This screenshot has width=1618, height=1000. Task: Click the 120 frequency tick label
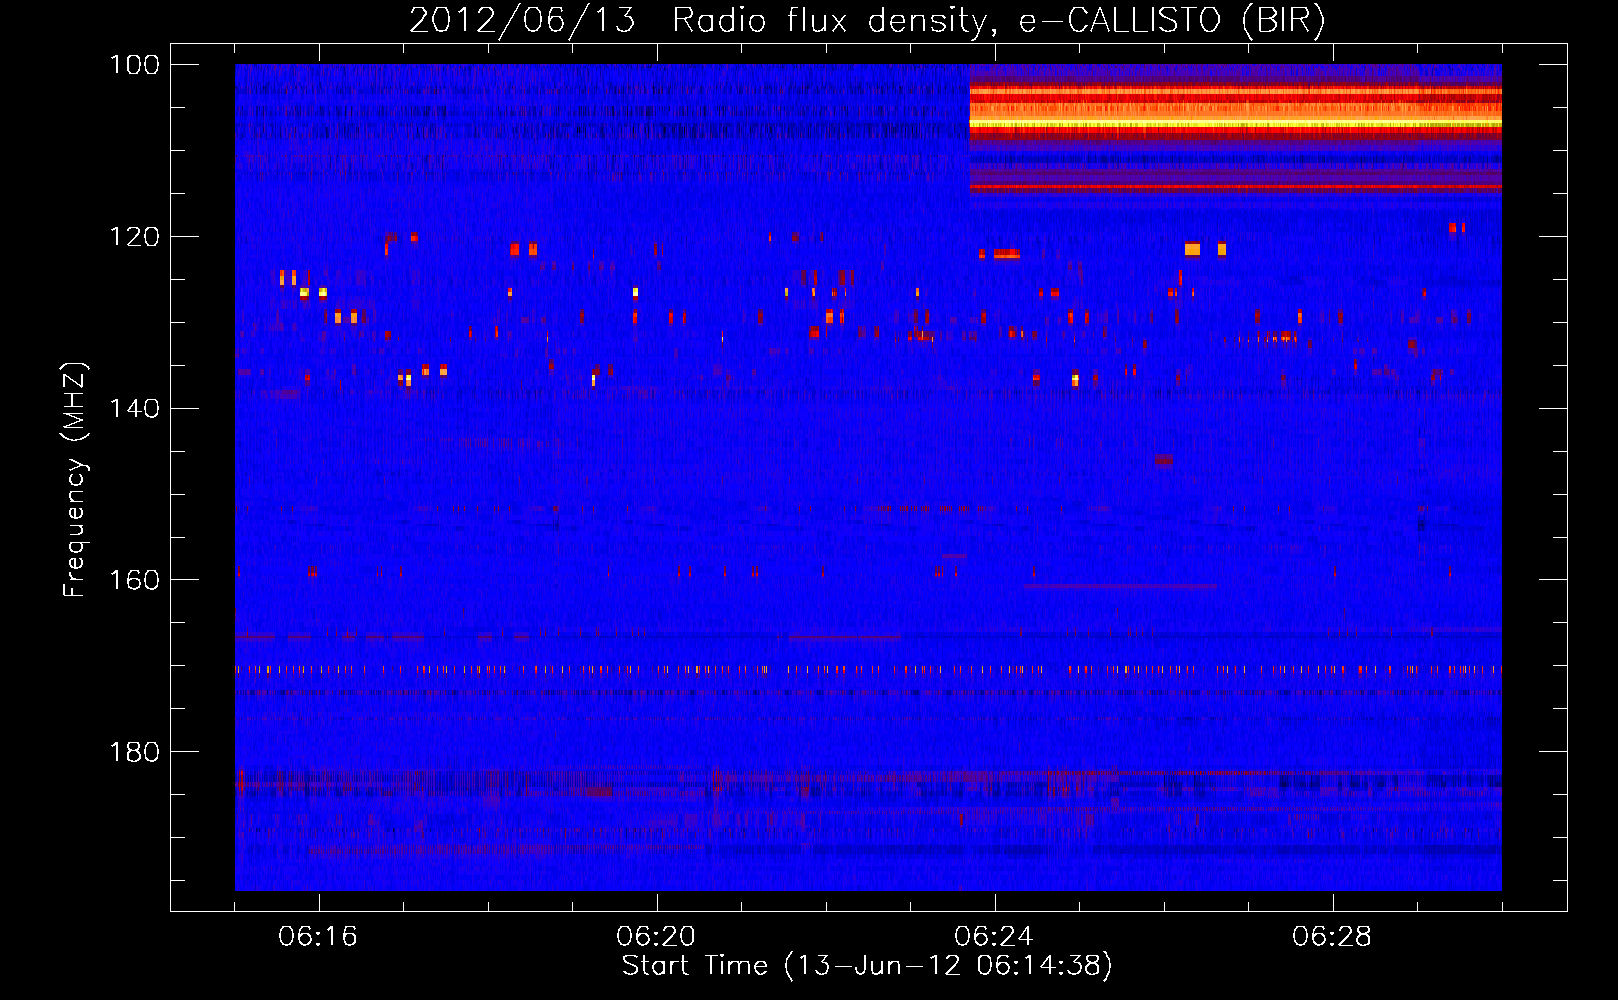134,237
